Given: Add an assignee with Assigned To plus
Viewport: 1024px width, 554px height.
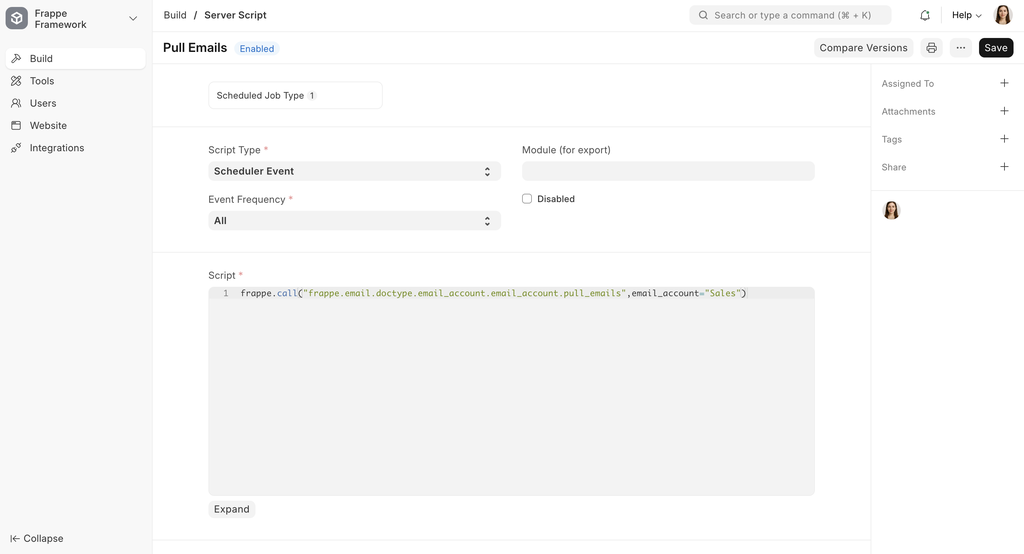Looking at the screenshot, I should pos(1004,84).
